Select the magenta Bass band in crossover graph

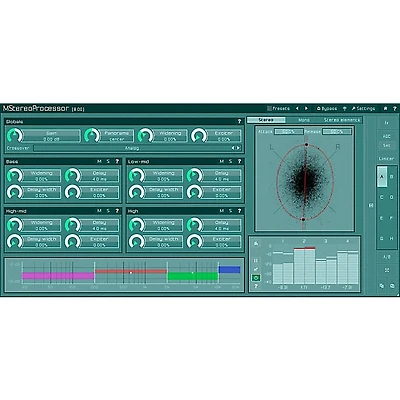pyautogui.click(x=58, y=276)
